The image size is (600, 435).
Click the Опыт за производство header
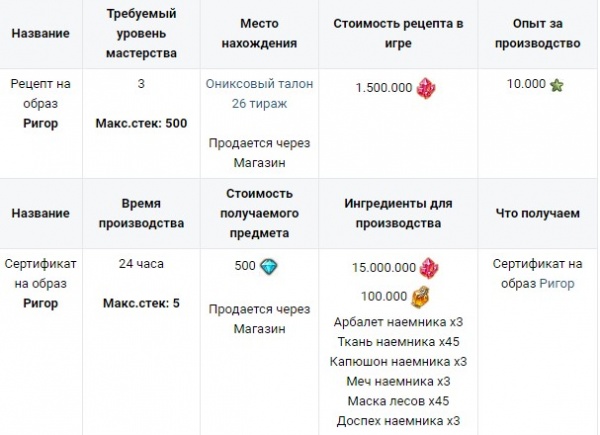point(538,33)
